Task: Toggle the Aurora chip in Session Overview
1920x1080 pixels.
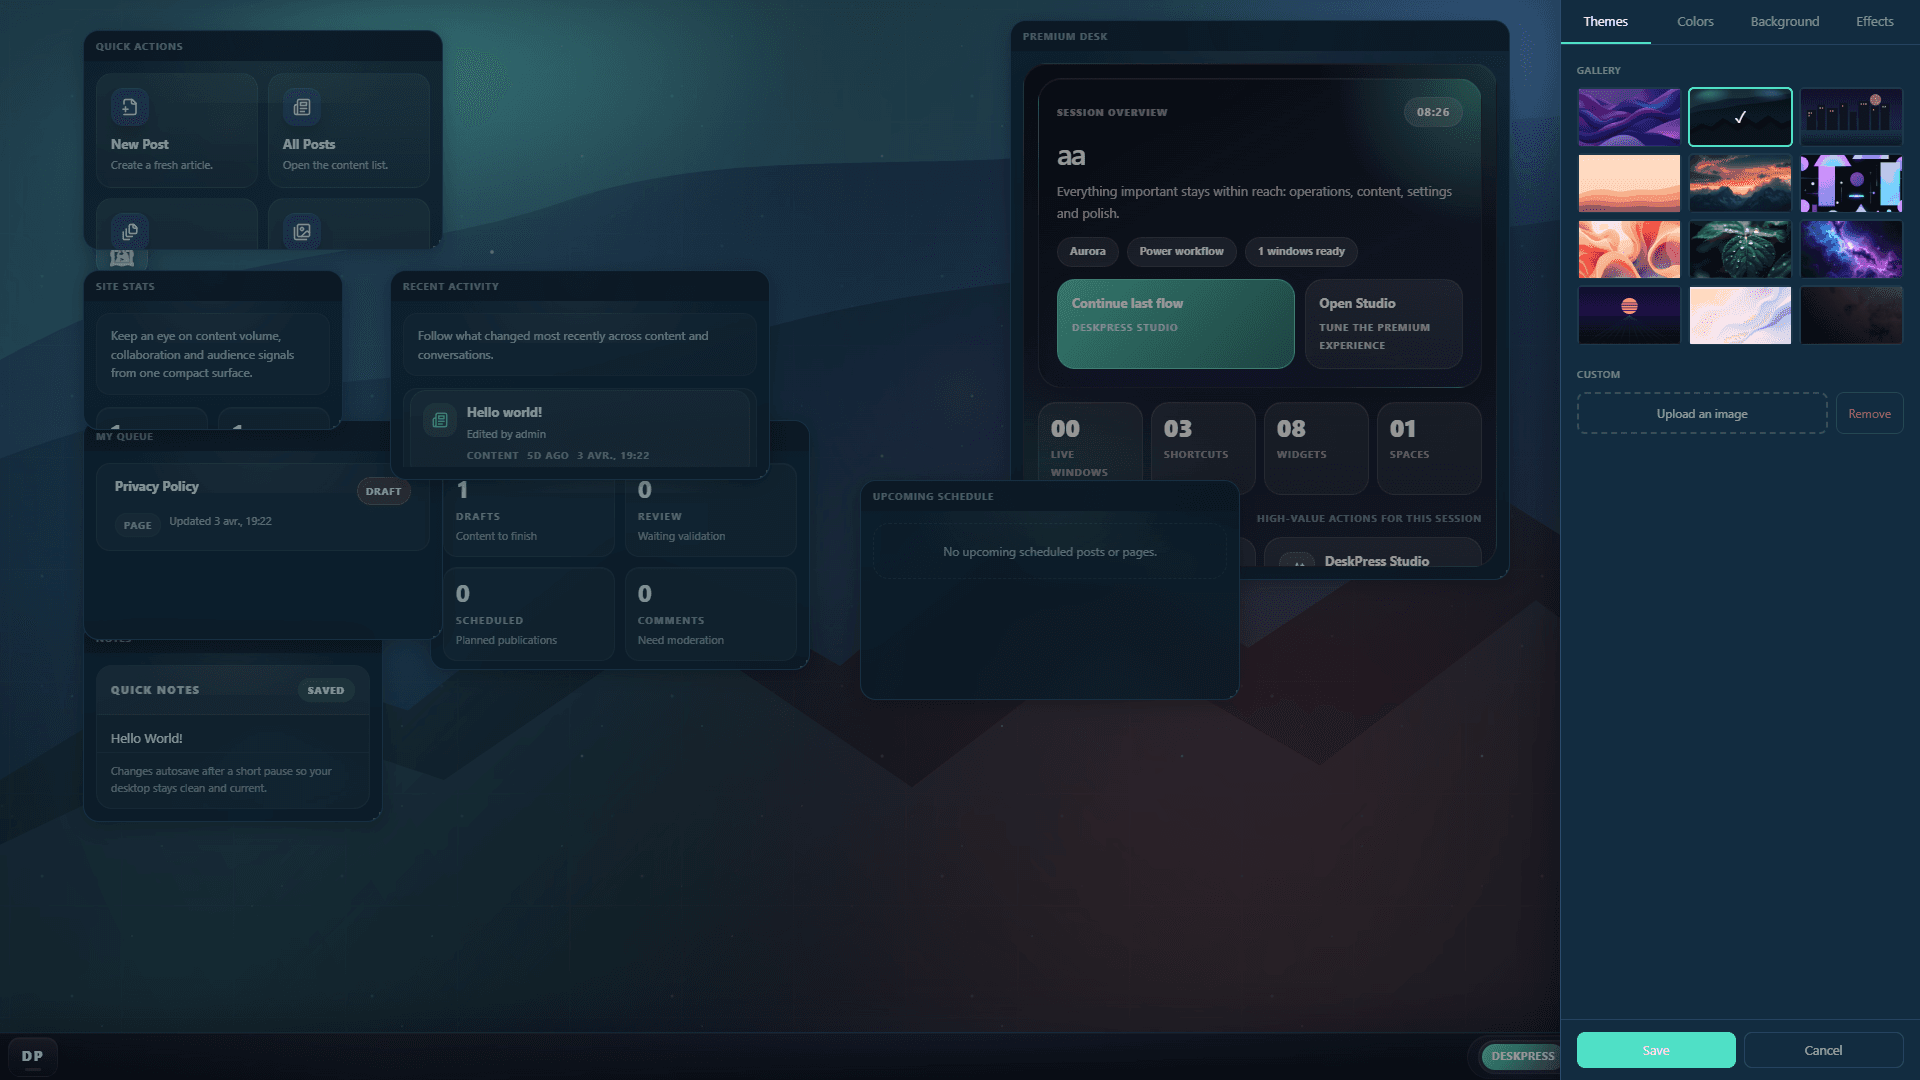Action: [x=1087, y=251]
